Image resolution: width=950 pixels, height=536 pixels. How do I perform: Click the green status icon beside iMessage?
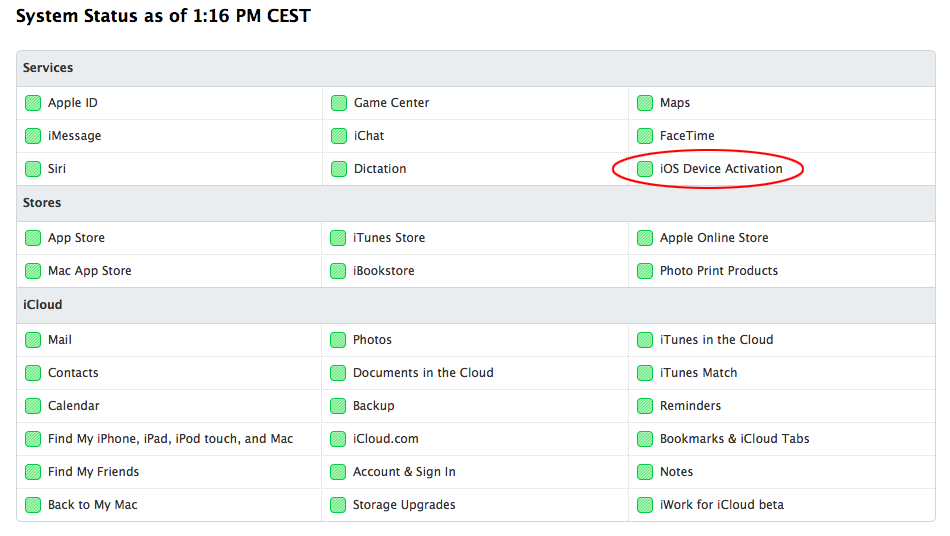click(33, 136)
